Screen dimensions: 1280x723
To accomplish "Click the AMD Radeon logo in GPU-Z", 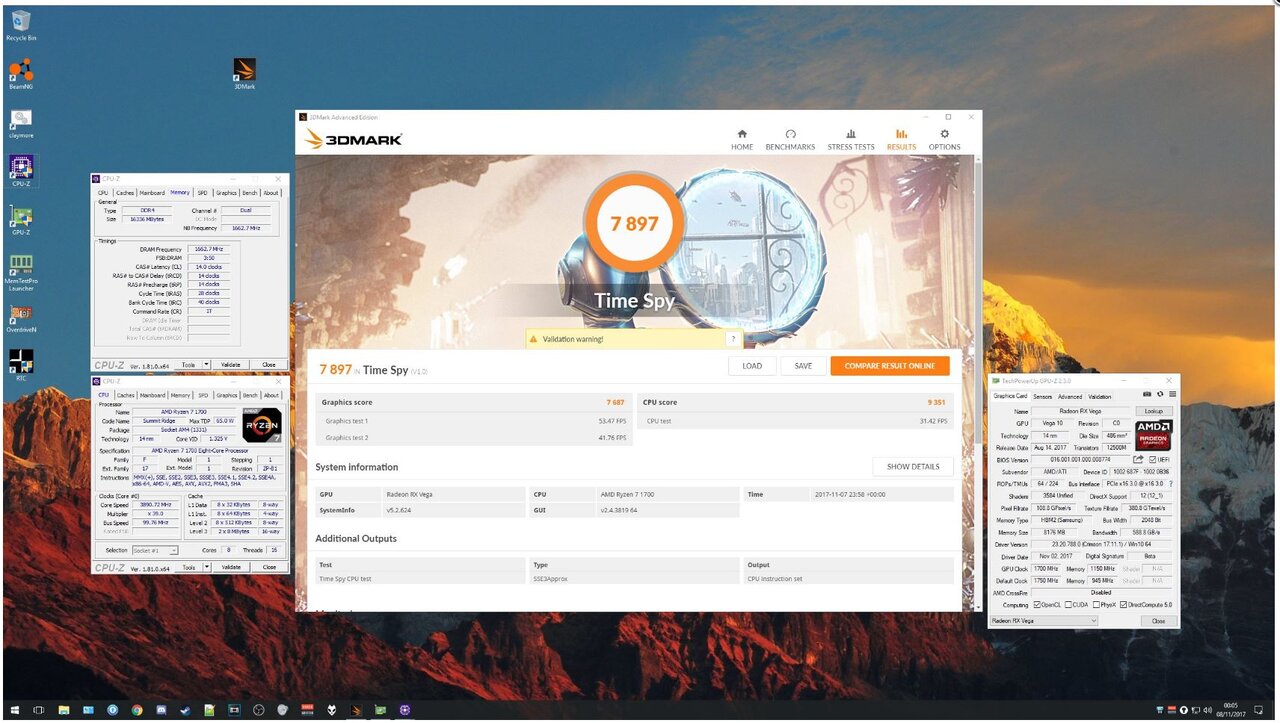I will point(1153,435).
